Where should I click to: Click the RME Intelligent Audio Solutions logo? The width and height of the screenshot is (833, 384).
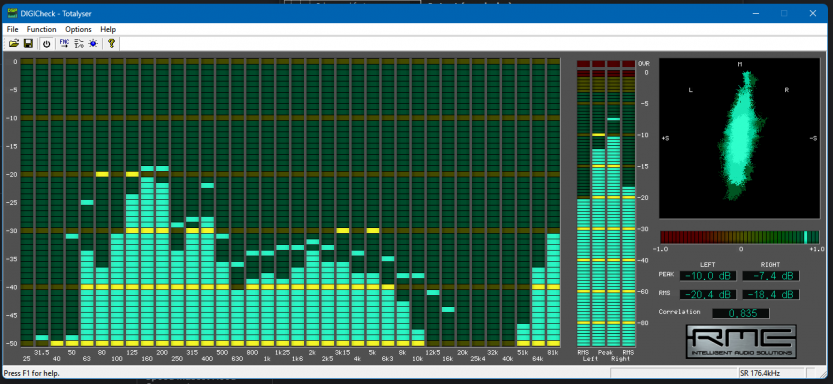(741, 342)
